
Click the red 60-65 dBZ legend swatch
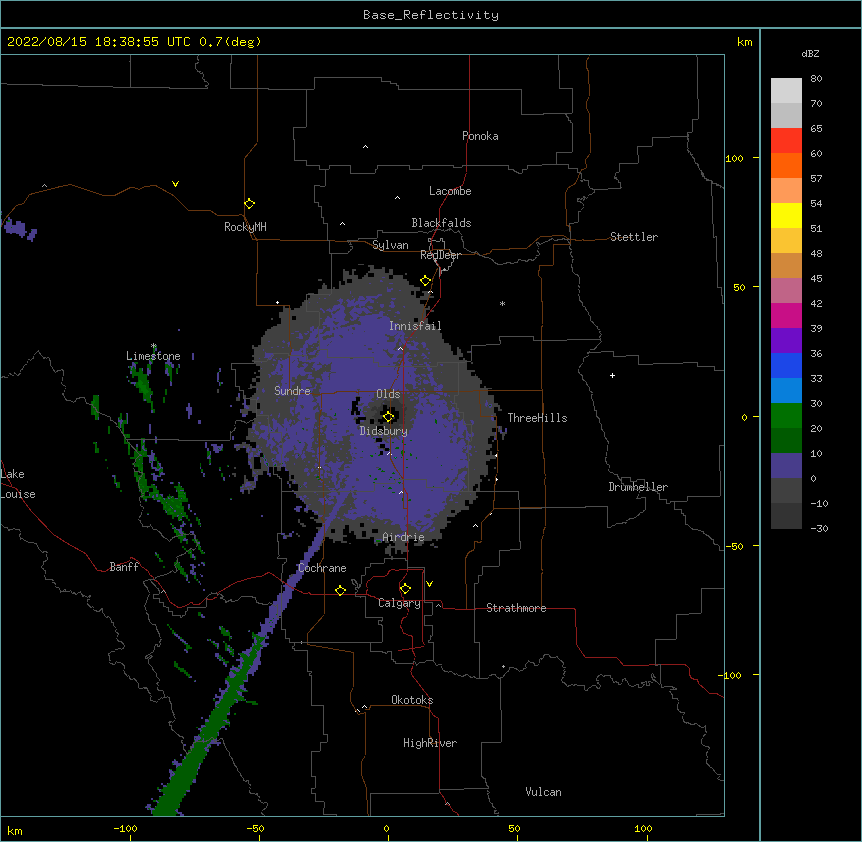pos(786,141)
